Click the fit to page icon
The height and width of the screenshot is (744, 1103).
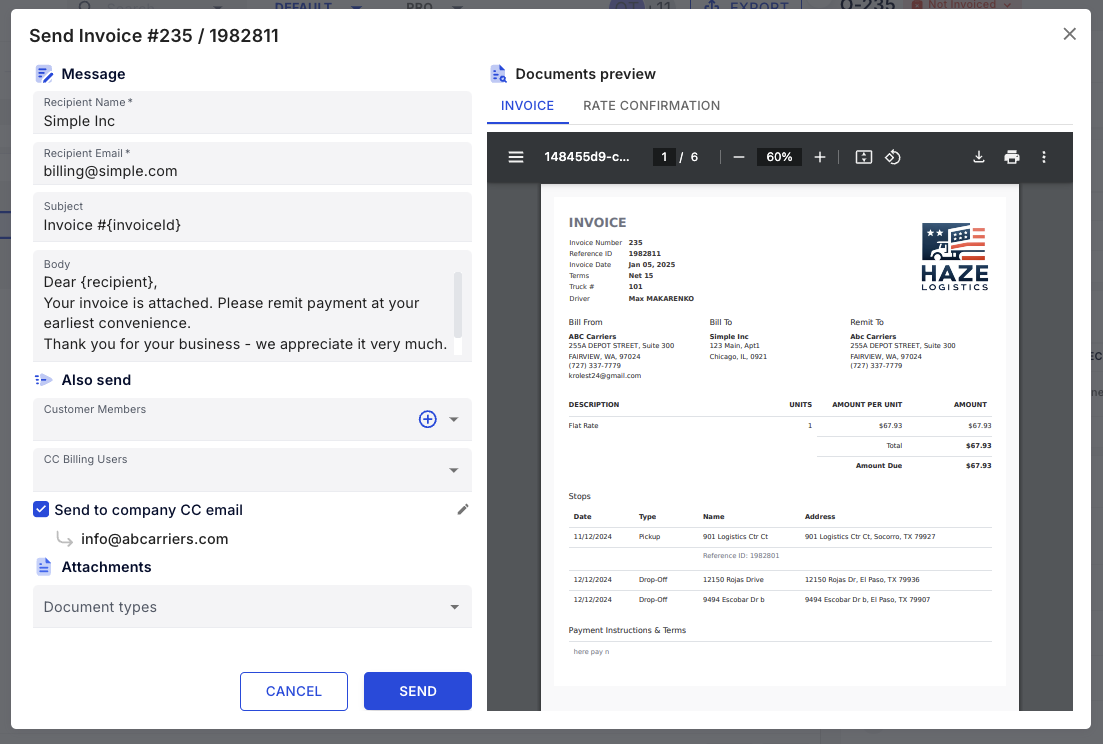point(864,157)
